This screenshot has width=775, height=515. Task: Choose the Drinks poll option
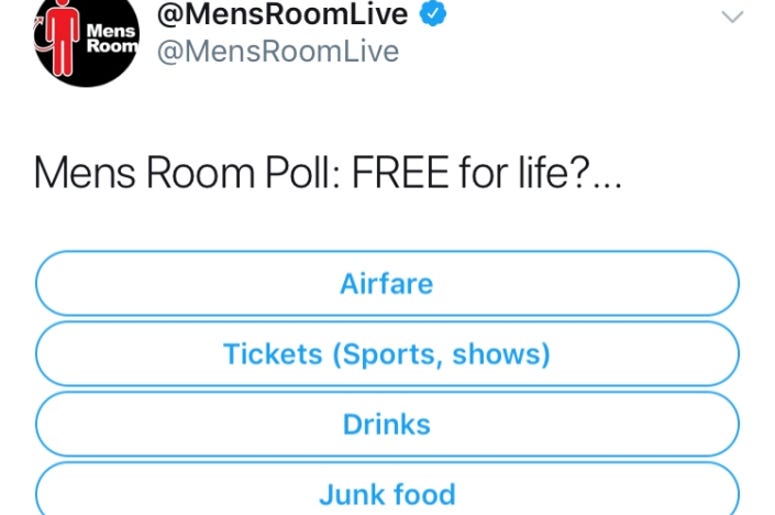pyautogui.click(x=387, y=424)
